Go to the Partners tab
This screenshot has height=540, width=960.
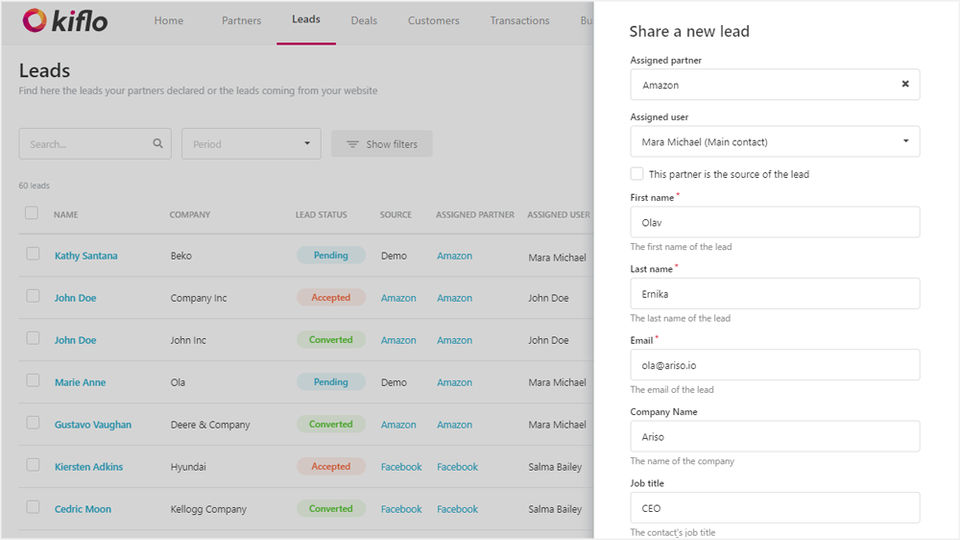[241, 21]
